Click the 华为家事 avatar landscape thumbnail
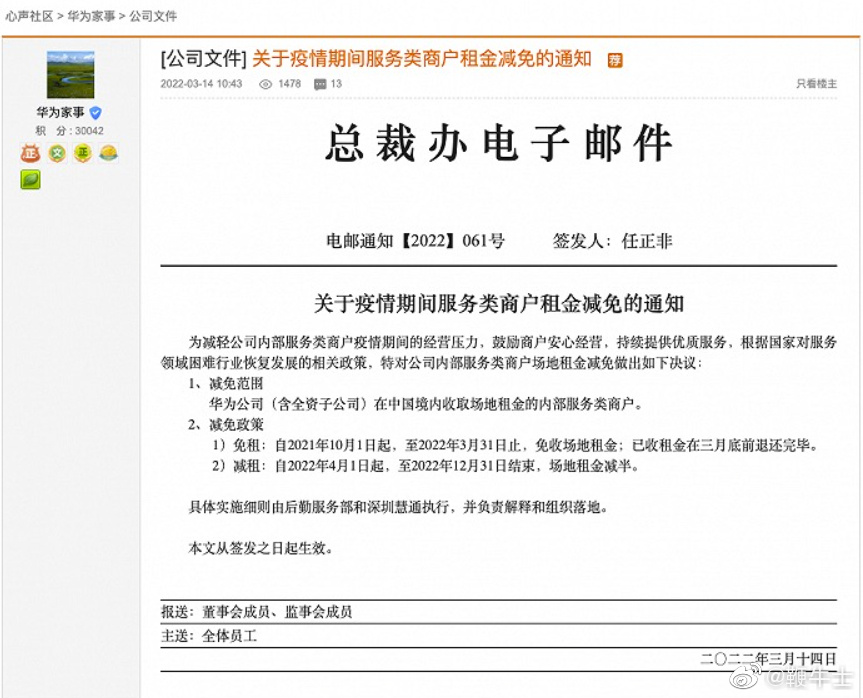 70,74
